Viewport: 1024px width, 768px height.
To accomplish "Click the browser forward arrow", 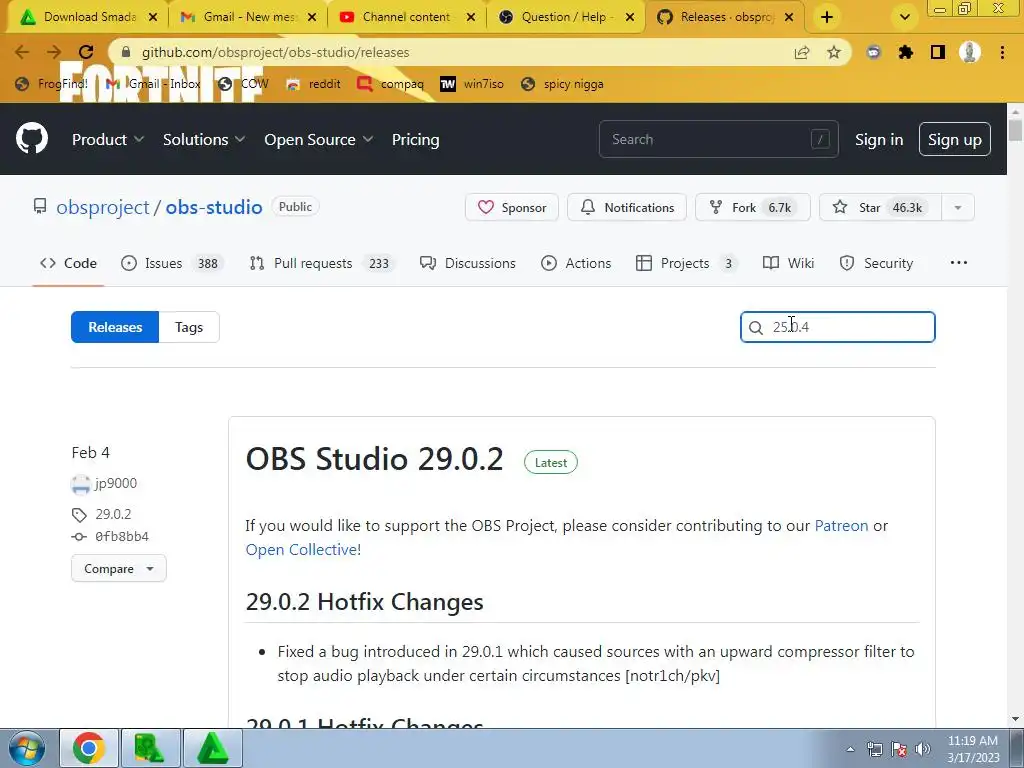I will 54,52.
